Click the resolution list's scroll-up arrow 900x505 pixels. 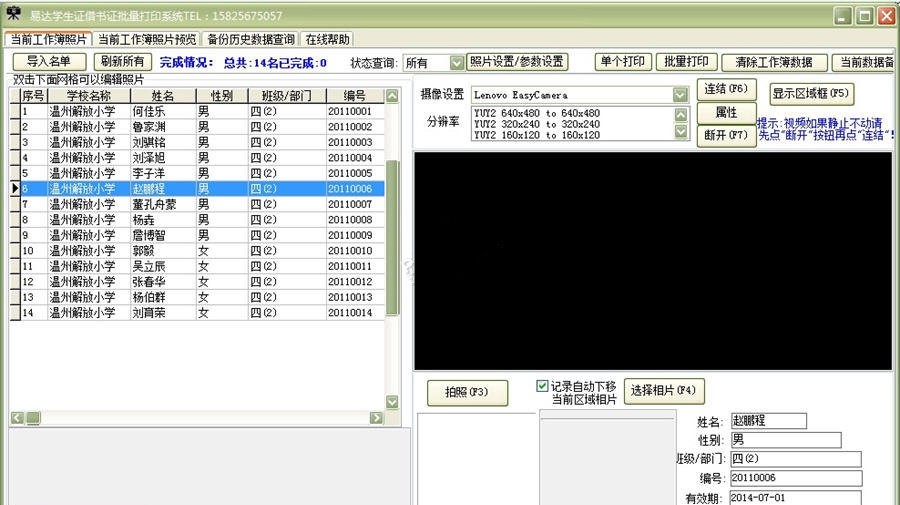pyautogui.click(x=680, y=113)
